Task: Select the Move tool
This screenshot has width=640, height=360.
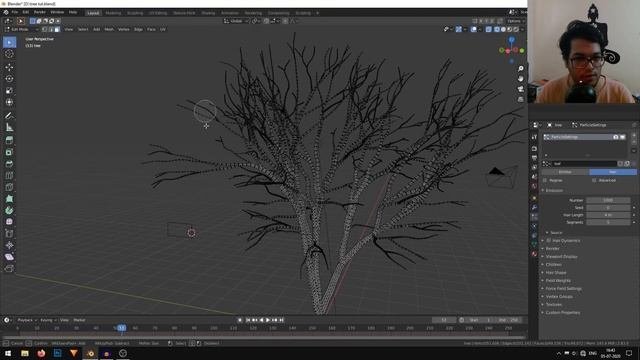Action: pos(9,67)
